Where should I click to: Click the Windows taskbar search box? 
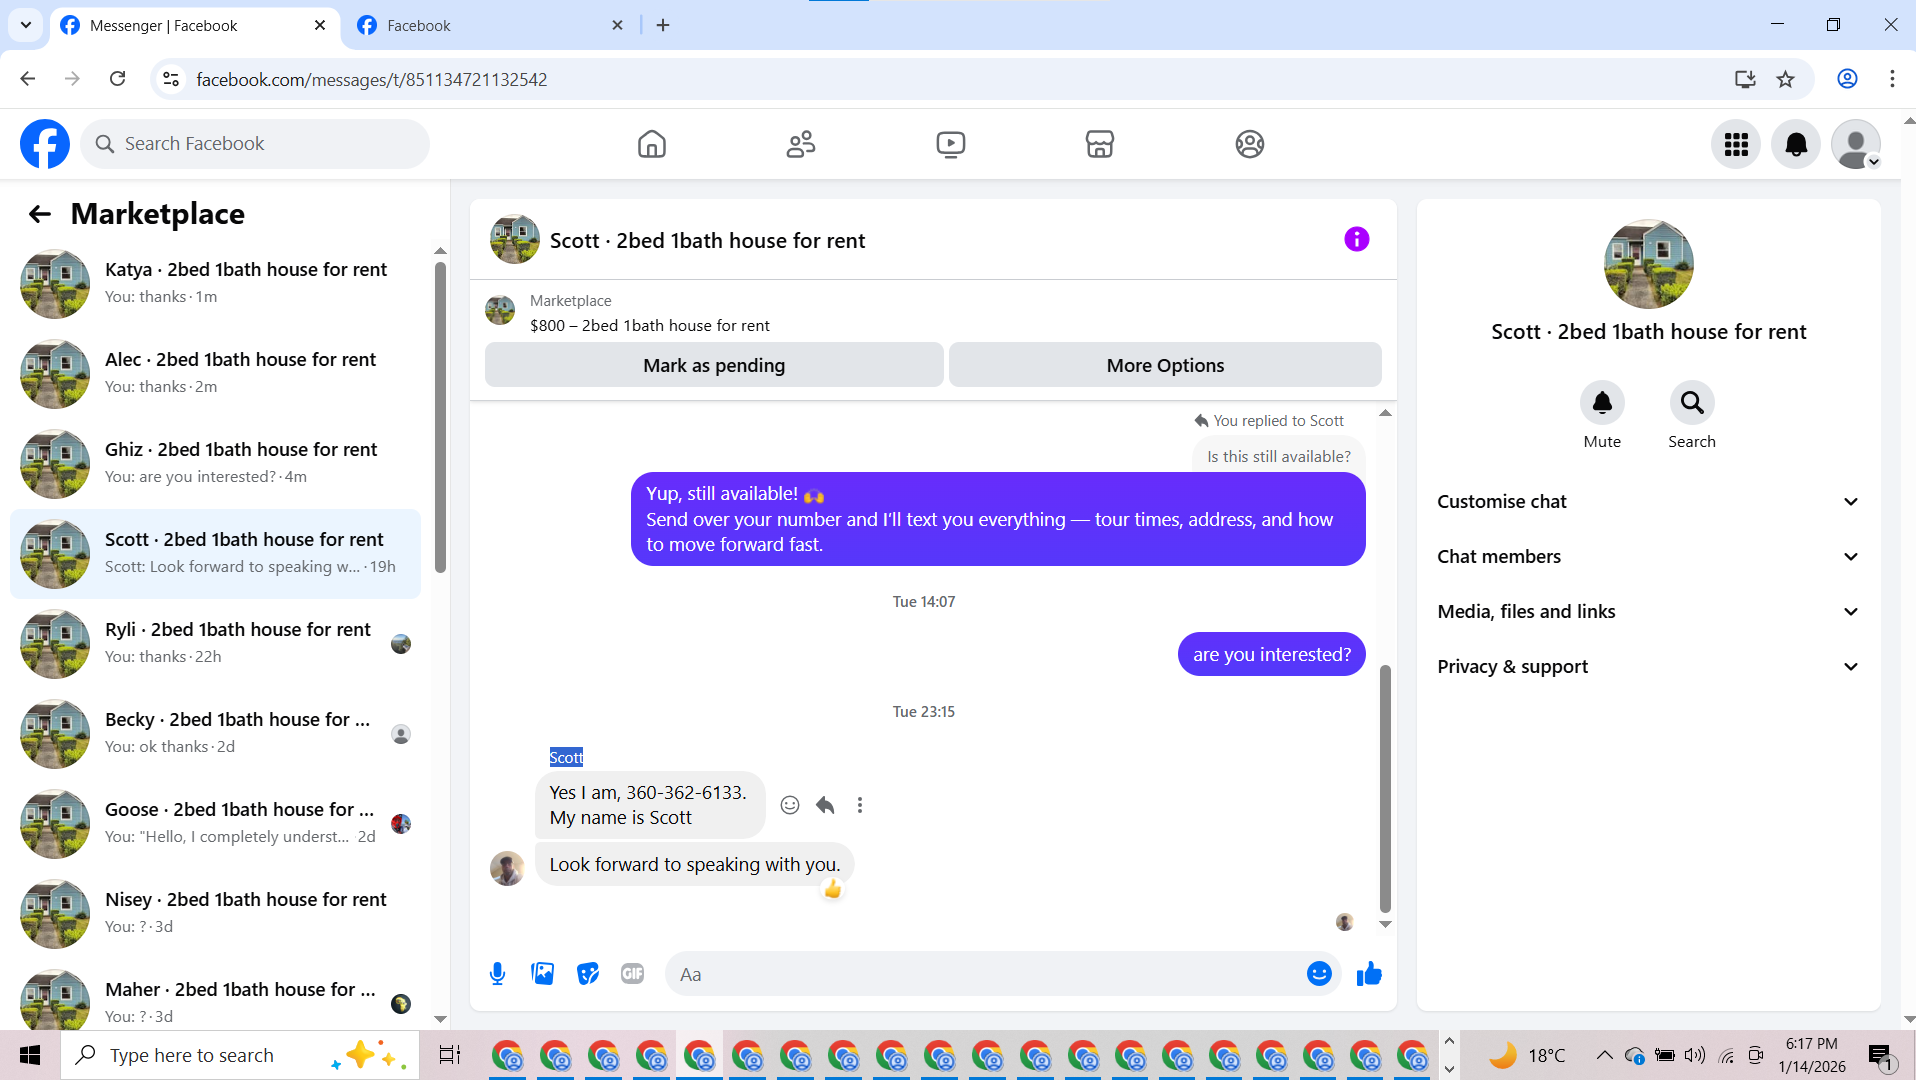(240, 1055)
